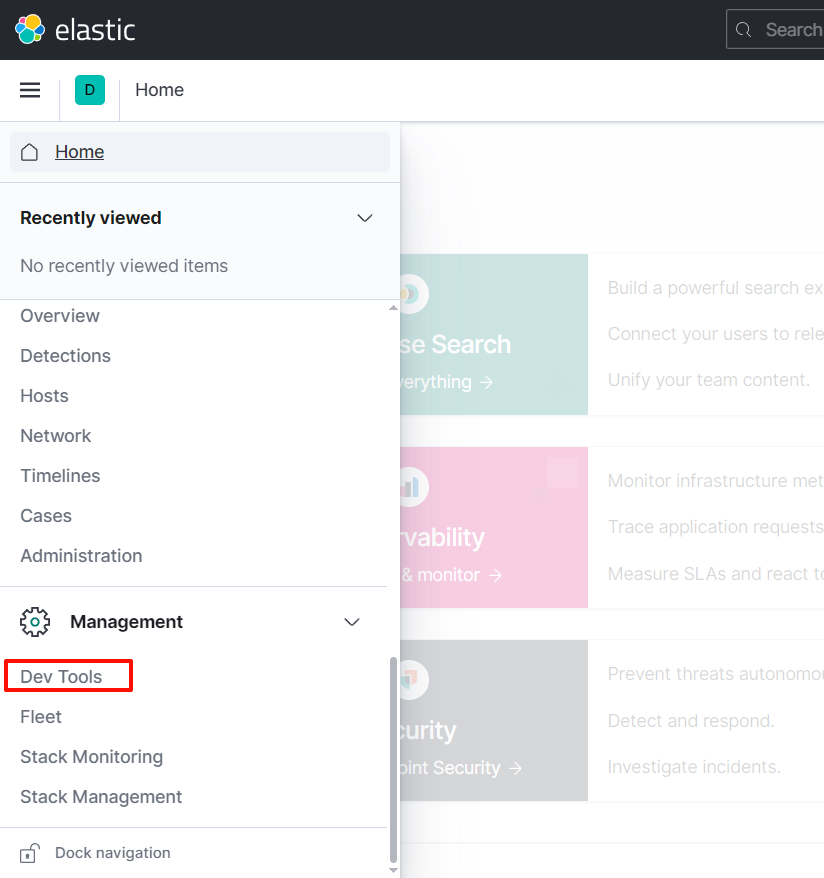Go to Detections
Viewport: 824px width, 878px height.
pyautogui.click(x=65, y=356)
